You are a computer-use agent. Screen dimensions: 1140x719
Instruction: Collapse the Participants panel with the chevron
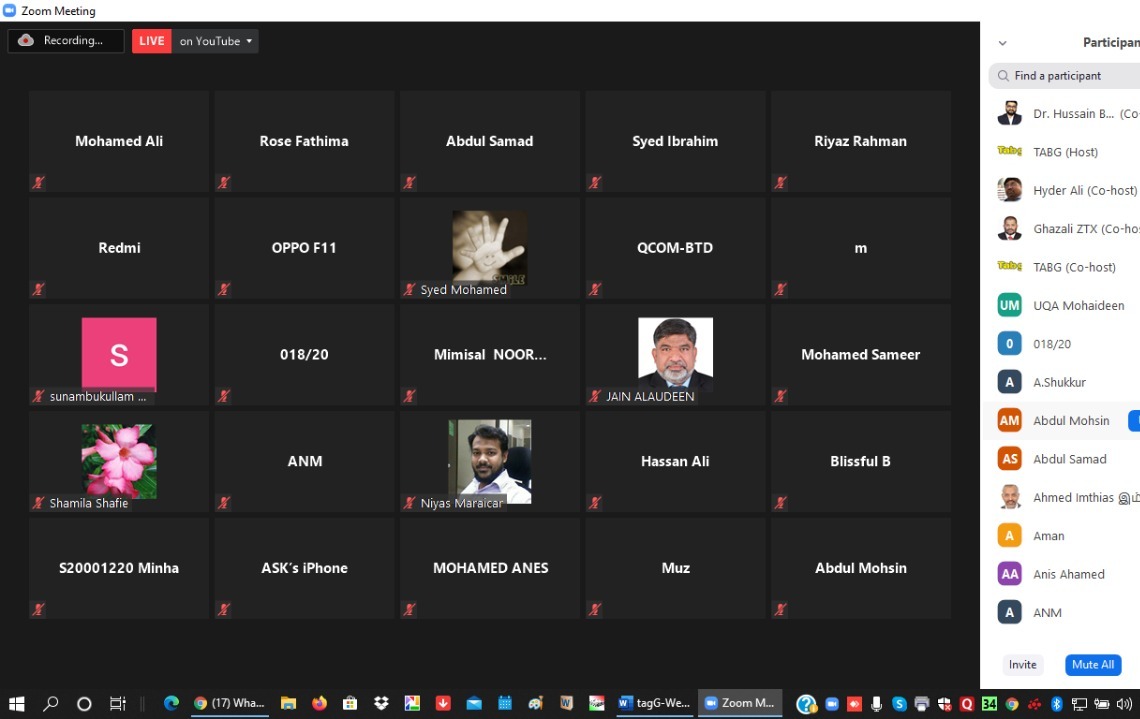(1002, 43)
